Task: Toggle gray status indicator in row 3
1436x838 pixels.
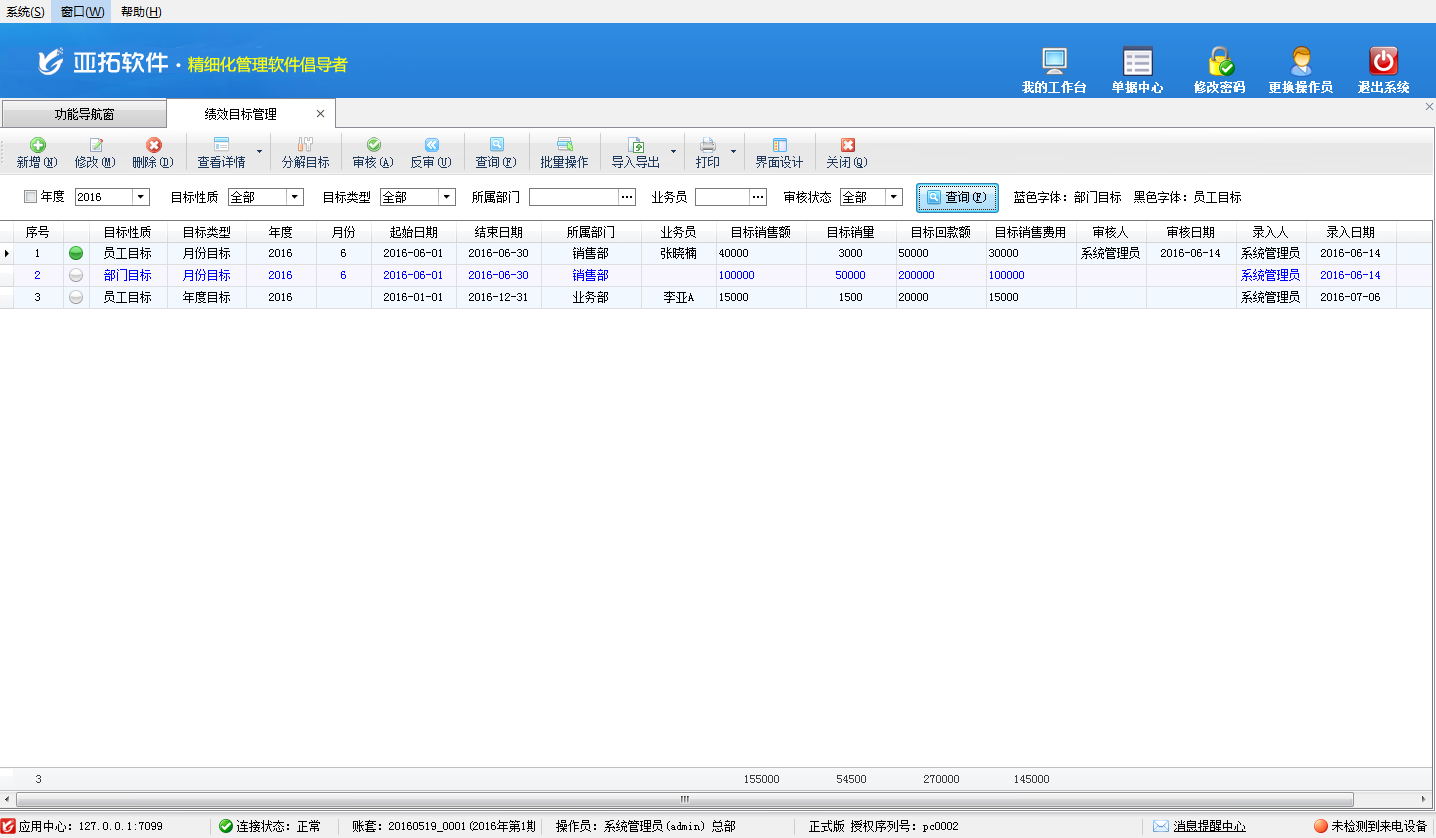Action: pos(76,298)
